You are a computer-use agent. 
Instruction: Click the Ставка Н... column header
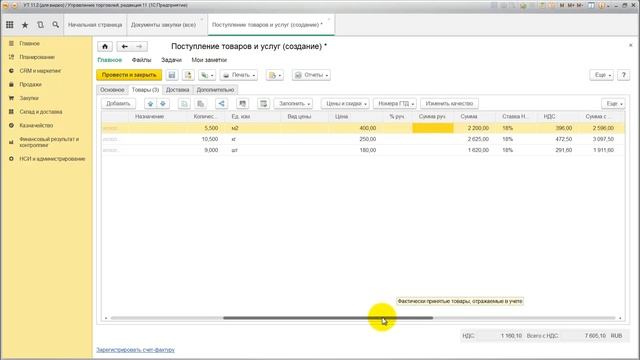[515, 117]
